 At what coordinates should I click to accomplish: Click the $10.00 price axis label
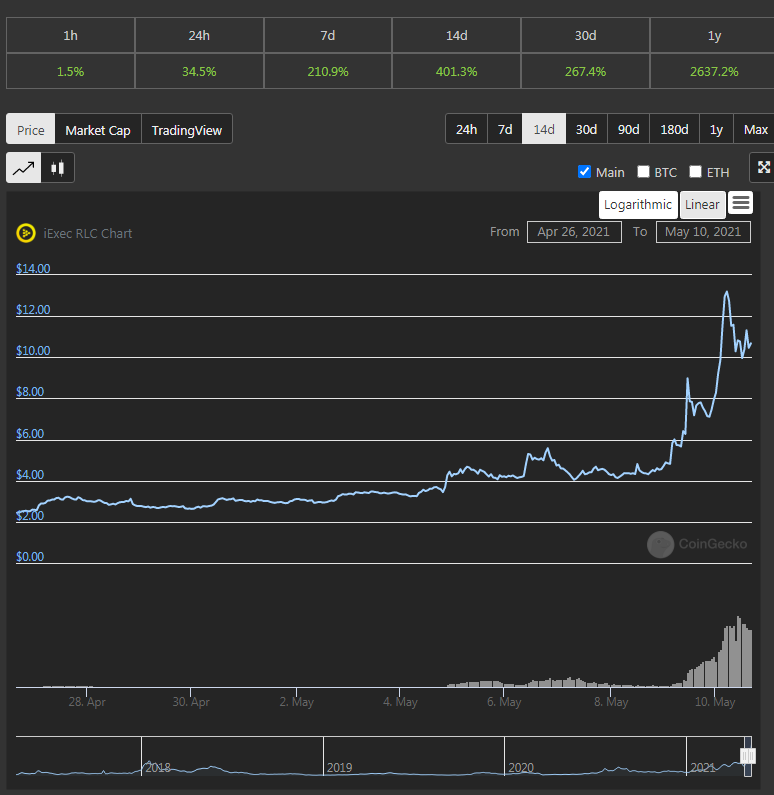(x=33, y=350)
